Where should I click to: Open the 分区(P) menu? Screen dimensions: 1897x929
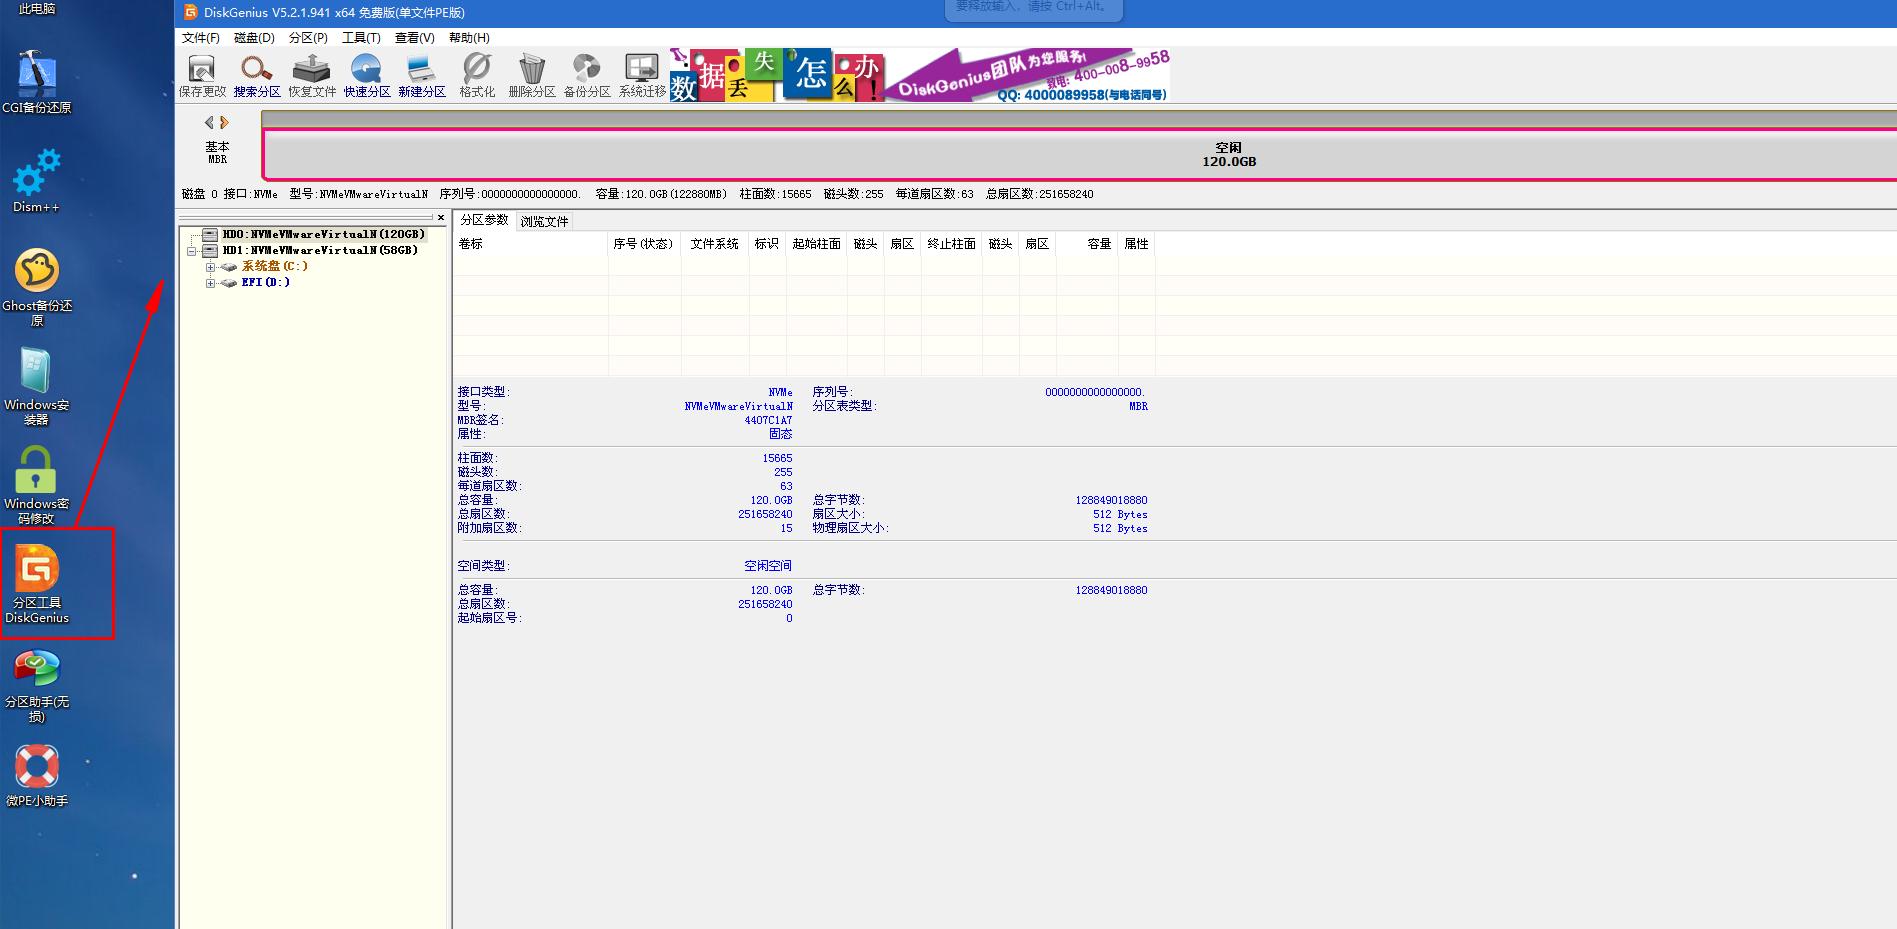[x=308, y=38]
